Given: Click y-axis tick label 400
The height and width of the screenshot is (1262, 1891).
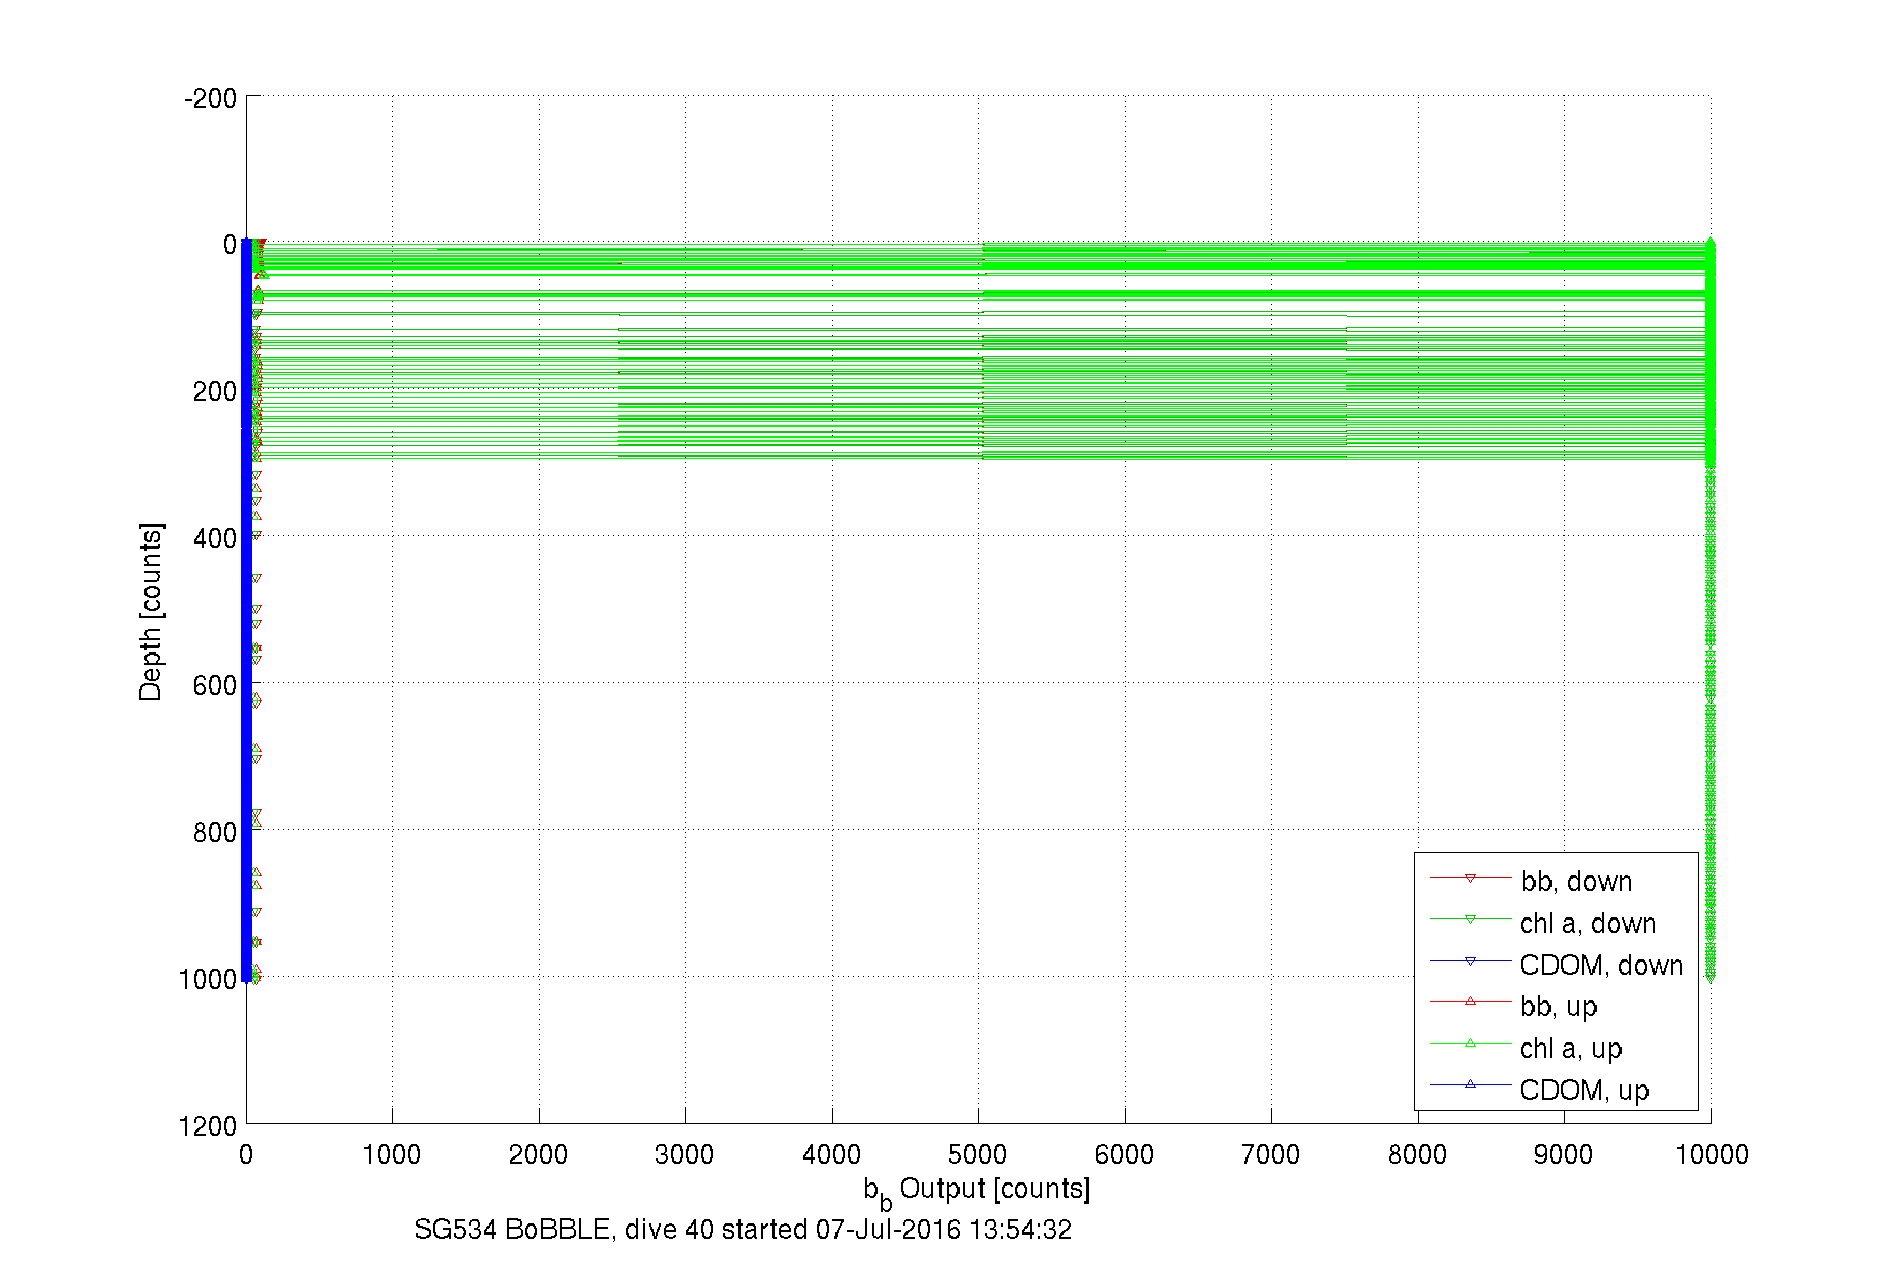Looking at the screenshot, I should tap(215, 538).
